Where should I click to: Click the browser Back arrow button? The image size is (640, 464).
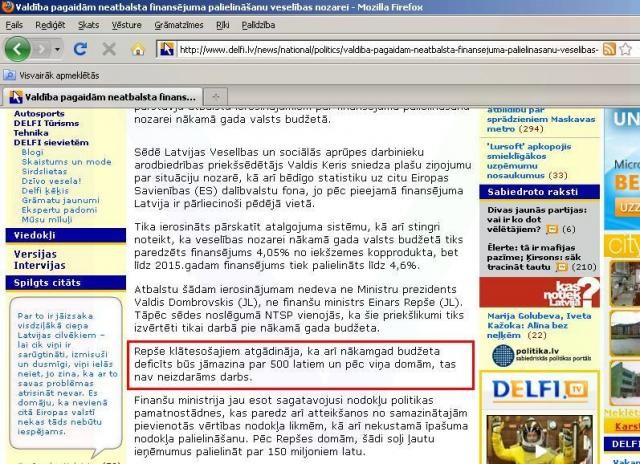(x=19, y=48)
